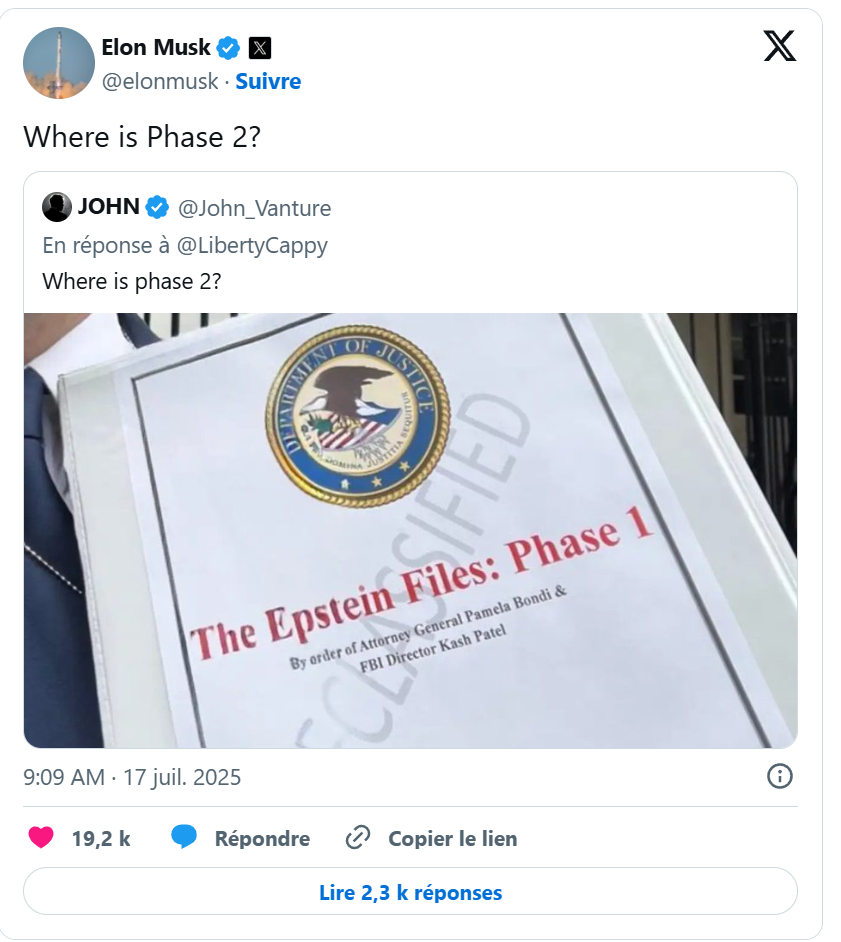Open the Epstein Files Phase 1 image

coord(410,530)
